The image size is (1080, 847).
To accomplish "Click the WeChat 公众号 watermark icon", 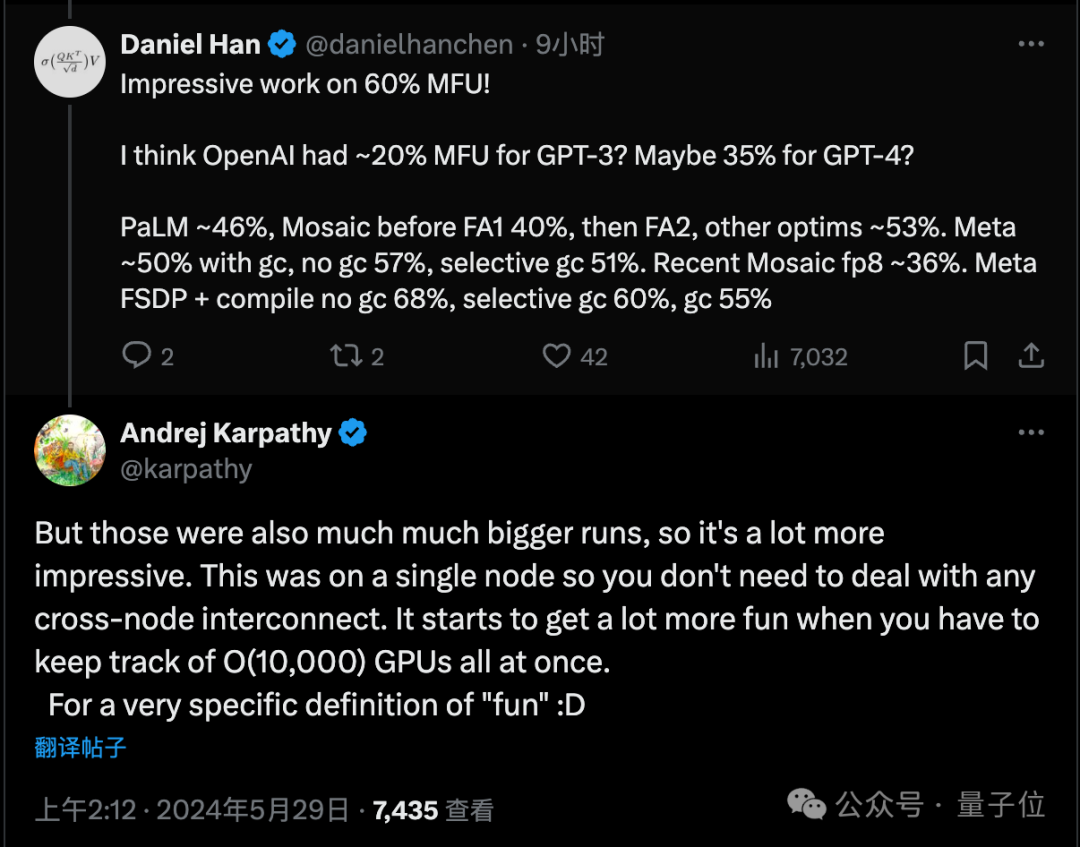I will [807, 804].
